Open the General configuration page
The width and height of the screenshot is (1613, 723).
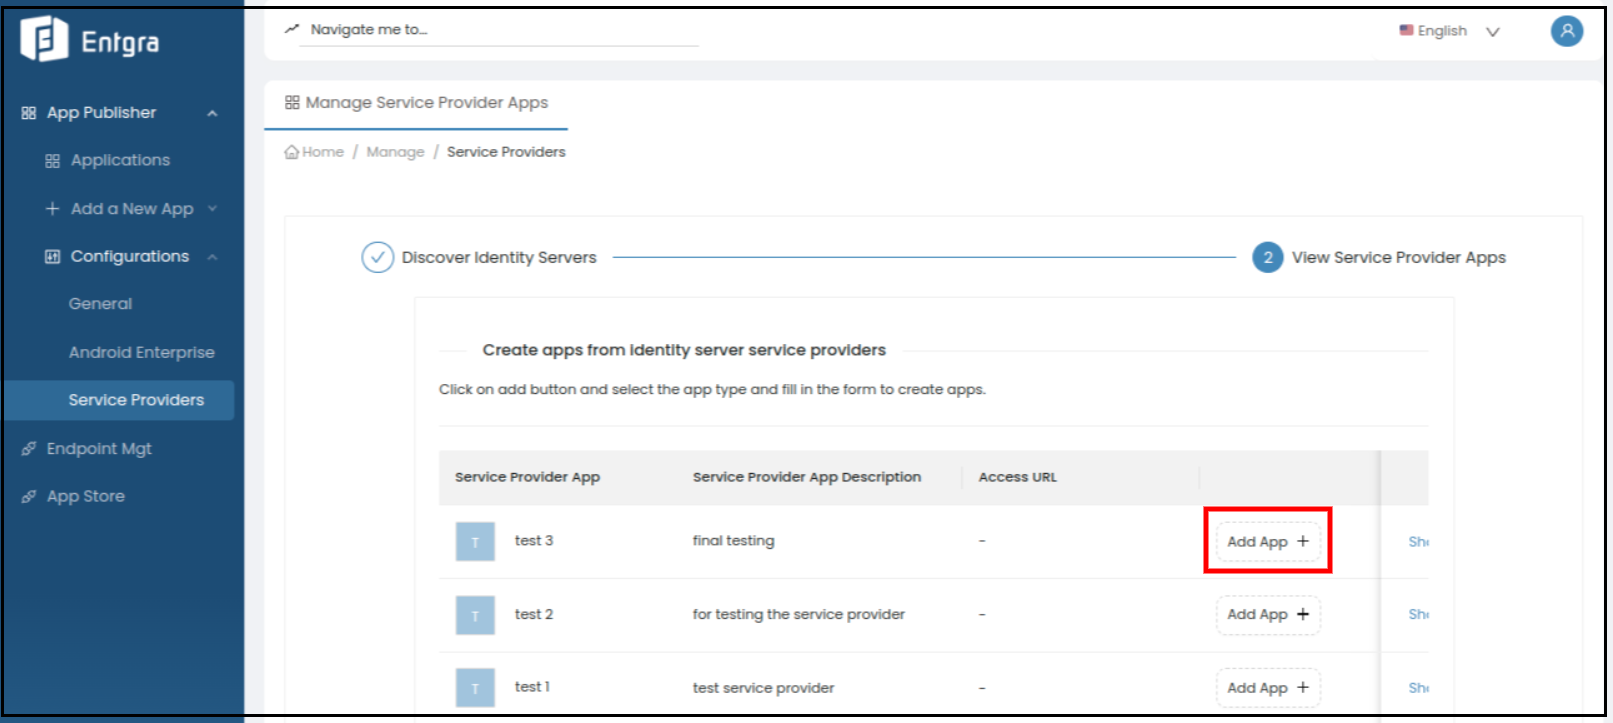click(x=100, y=304)
